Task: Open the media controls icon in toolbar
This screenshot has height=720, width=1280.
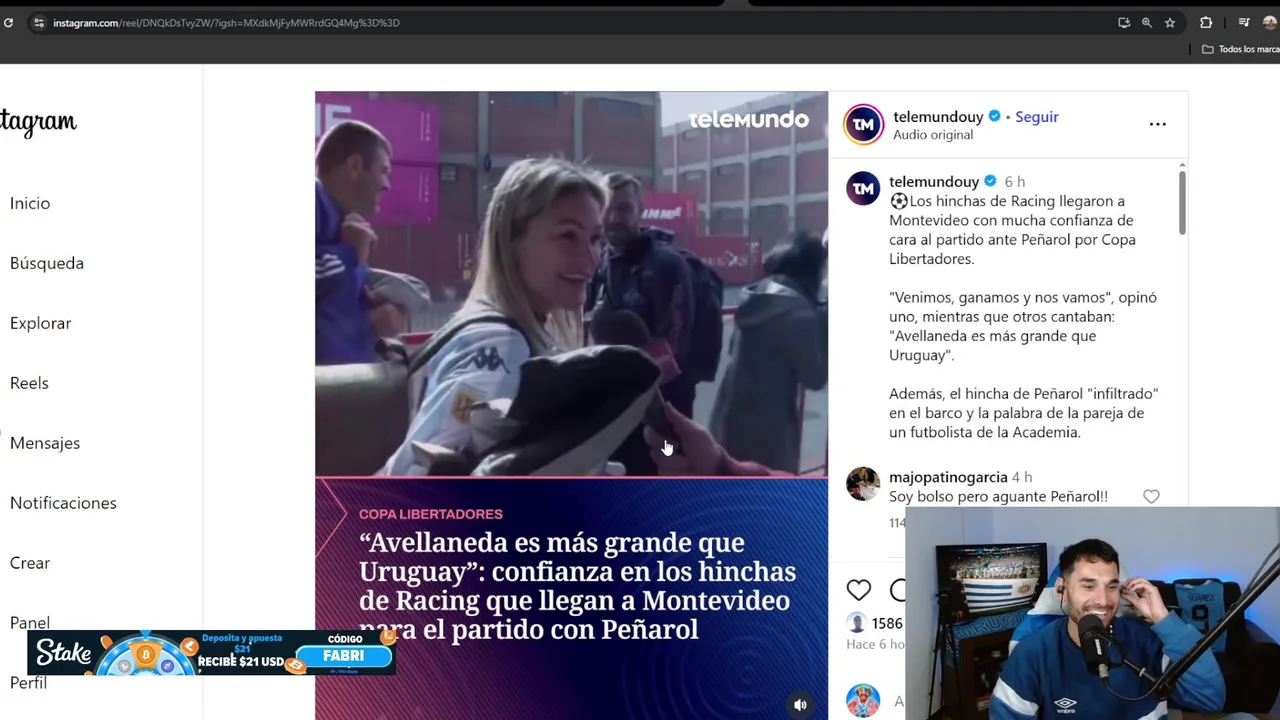Action: click(1244, 22)
